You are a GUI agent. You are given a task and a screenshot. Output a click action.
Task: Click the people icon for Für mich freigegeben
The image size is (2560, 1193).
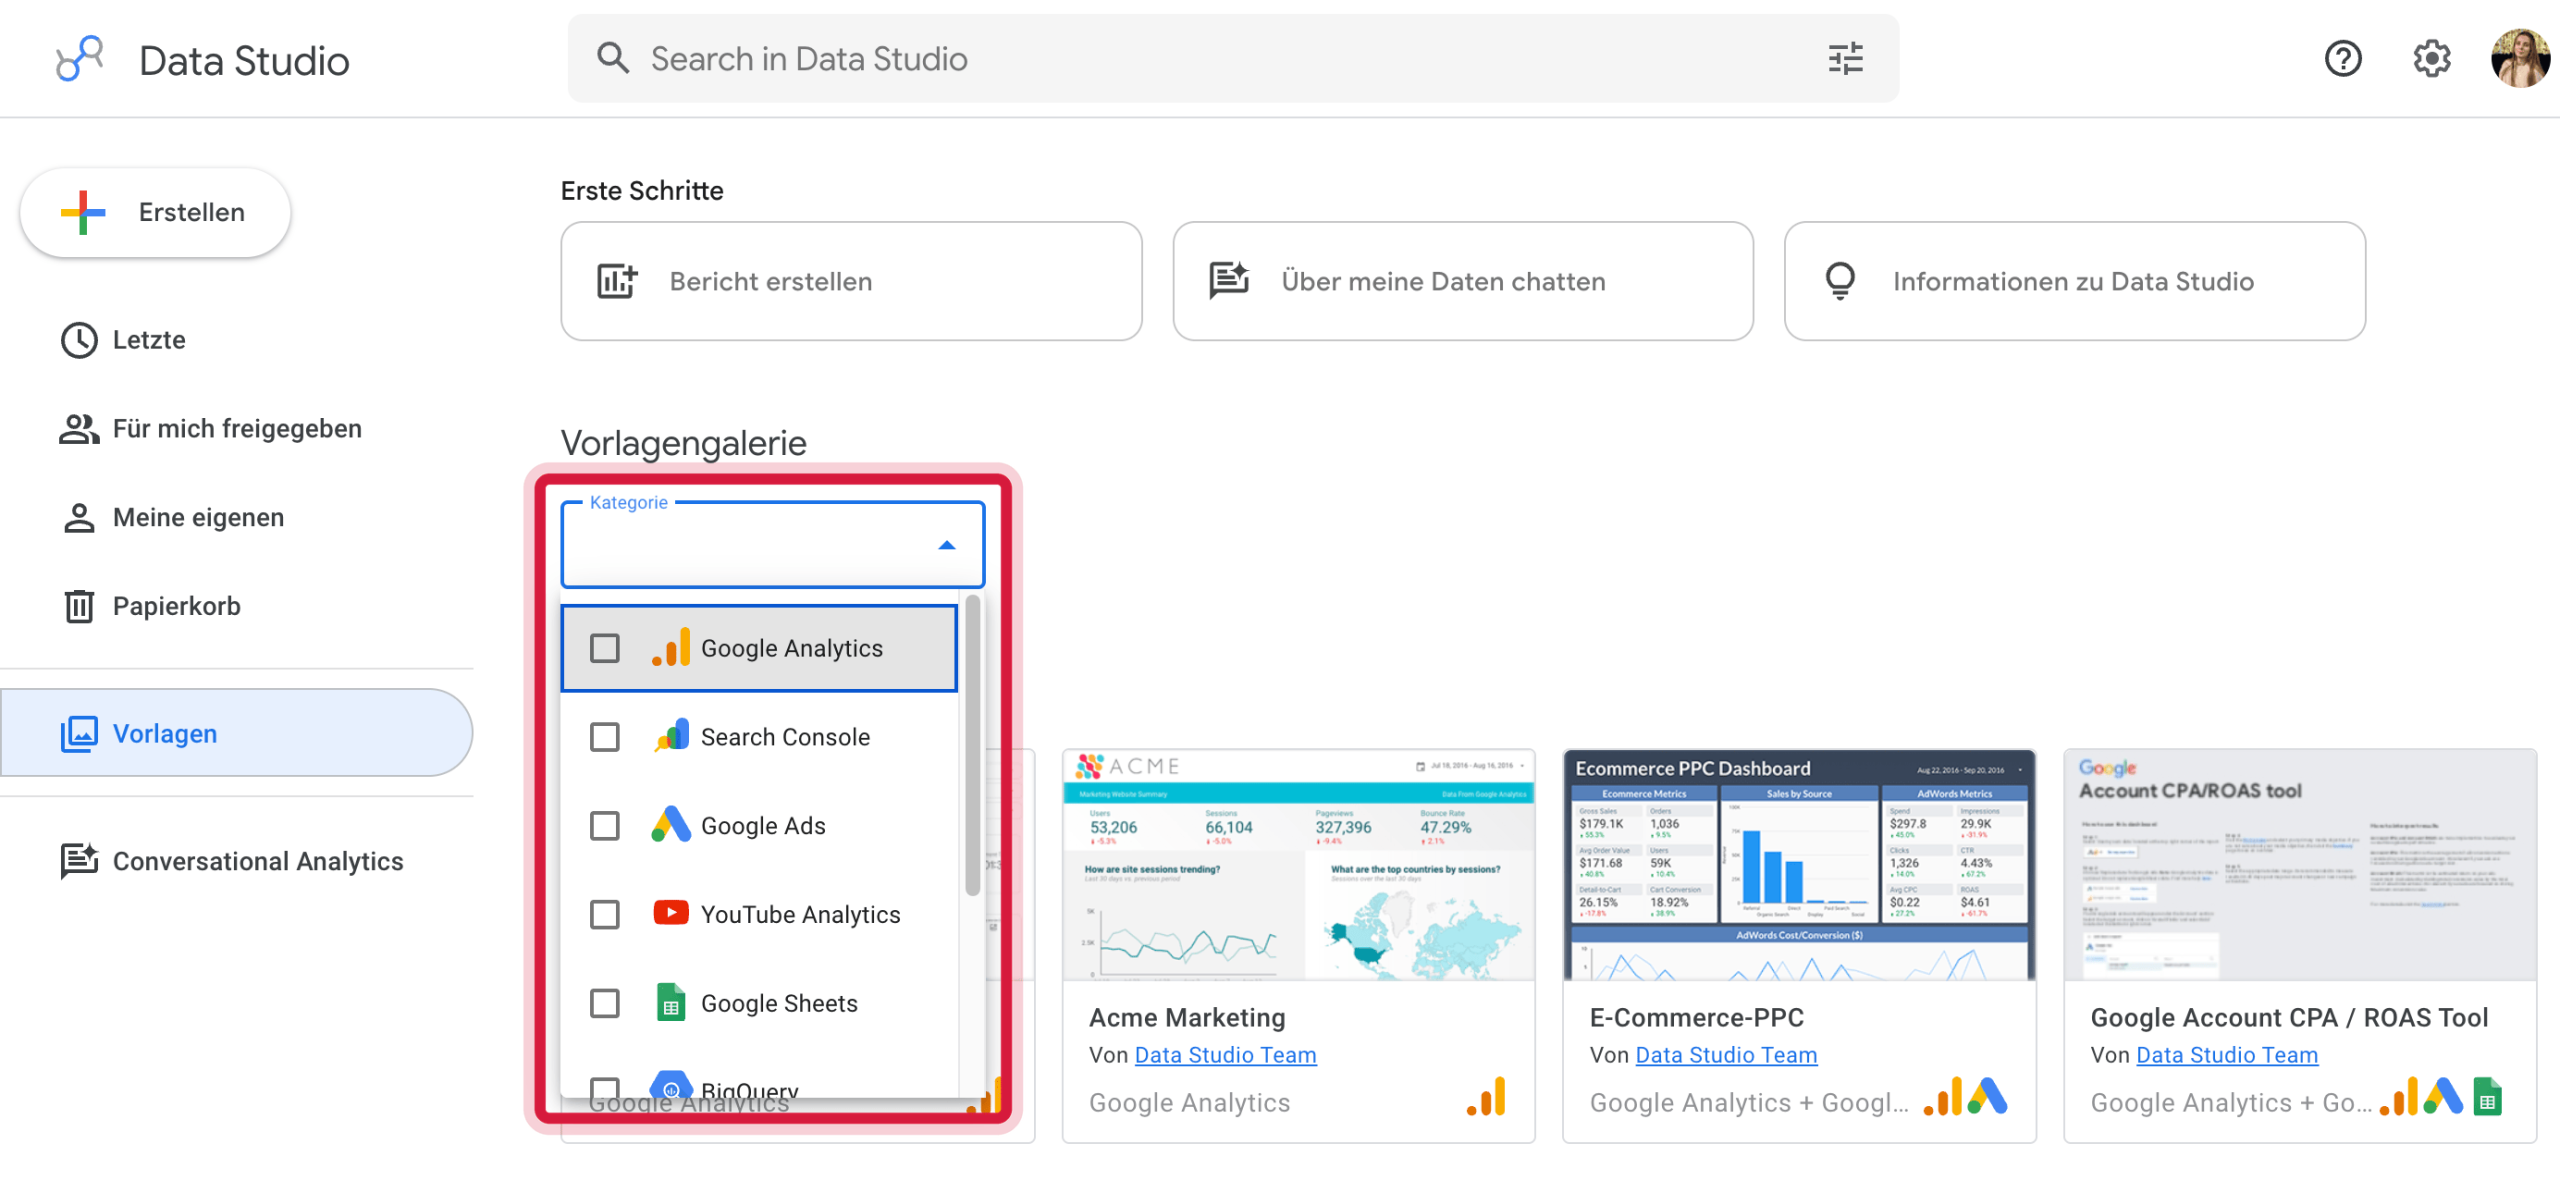pyautogui.click(x=79, y=429)
